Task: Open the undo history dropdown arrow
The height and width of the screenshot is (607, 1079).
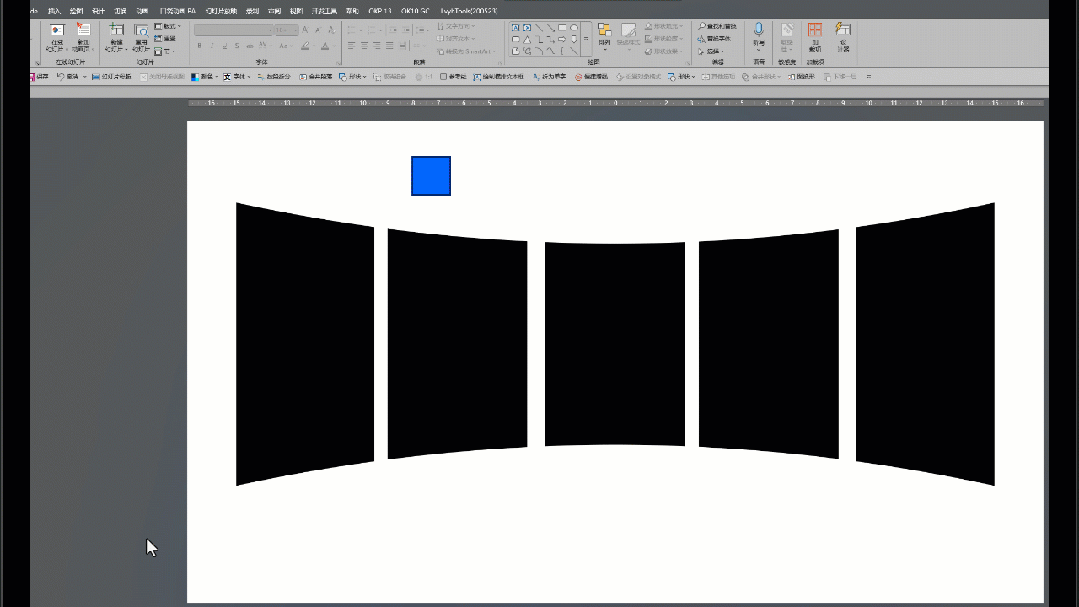Action: point(85,76)
